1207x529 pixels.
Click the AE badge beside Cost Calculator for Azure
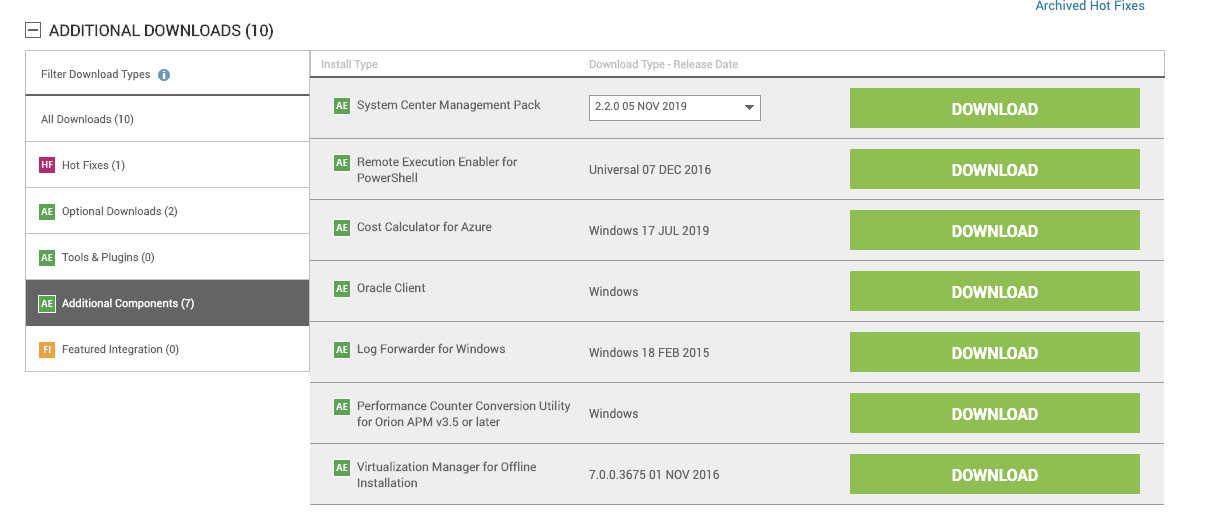click(x=342, y=227)
